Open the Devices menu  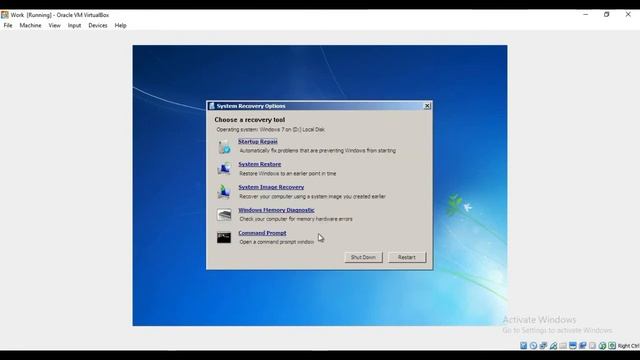coord(98,25)
